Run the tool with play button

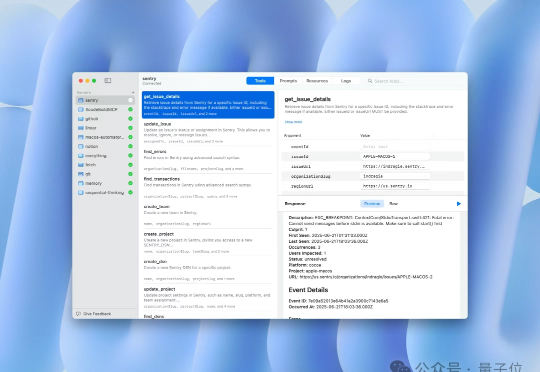tap(458, 204)
